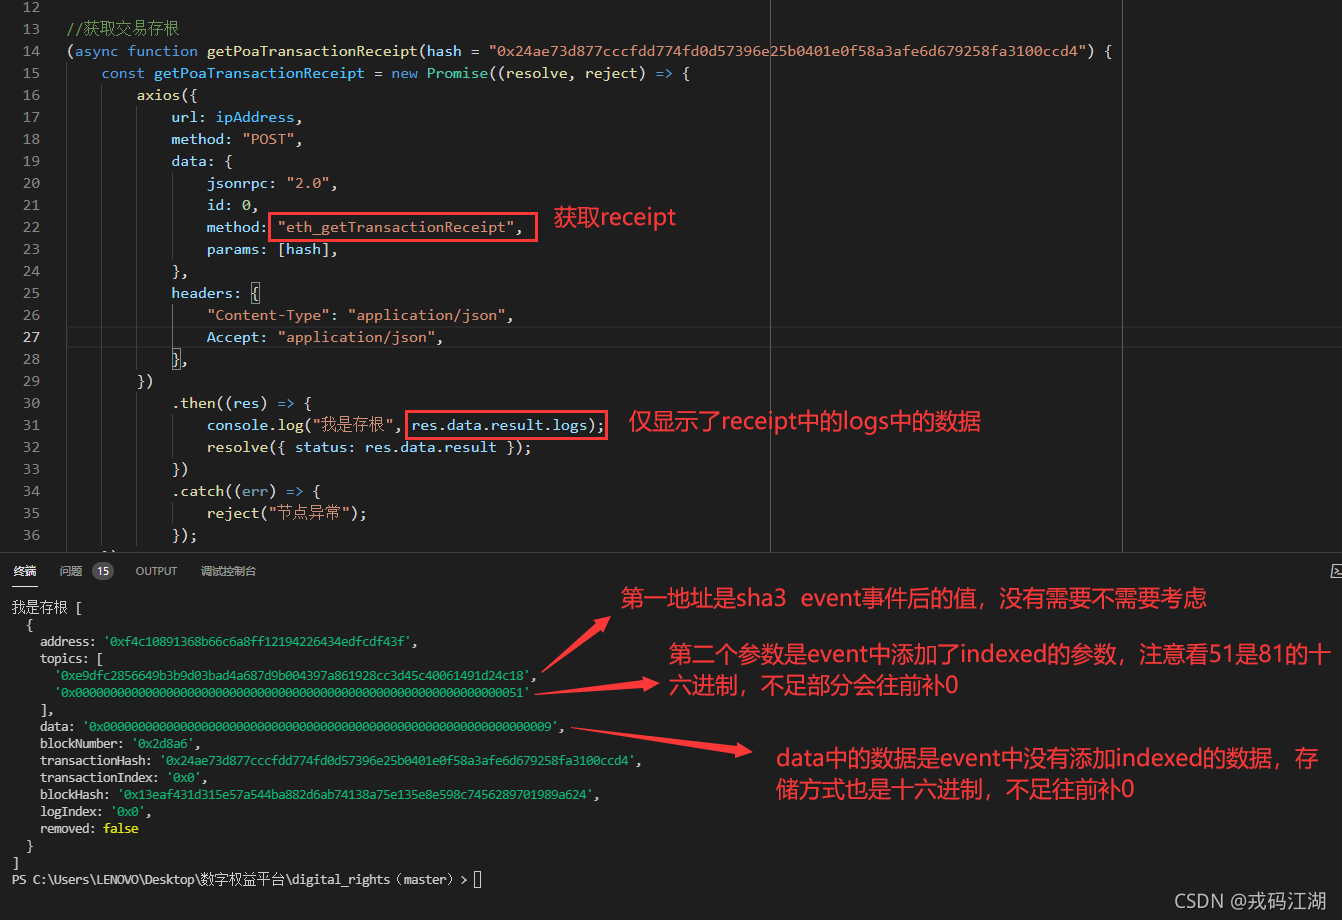This screenshot has width=1342, height=920.
Task: Click 'res.data.result.logs' on line 31
Action: (x=500, y=425)
